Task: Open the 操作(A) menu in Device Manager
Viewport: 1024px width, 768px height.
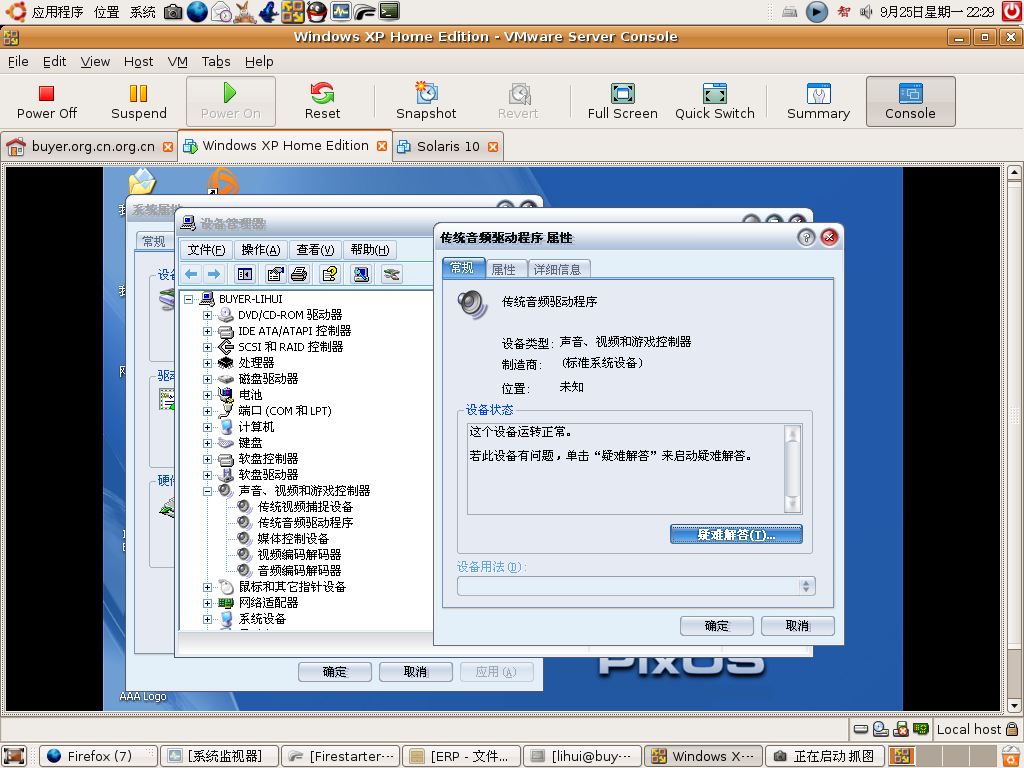Action: point(261,249)
